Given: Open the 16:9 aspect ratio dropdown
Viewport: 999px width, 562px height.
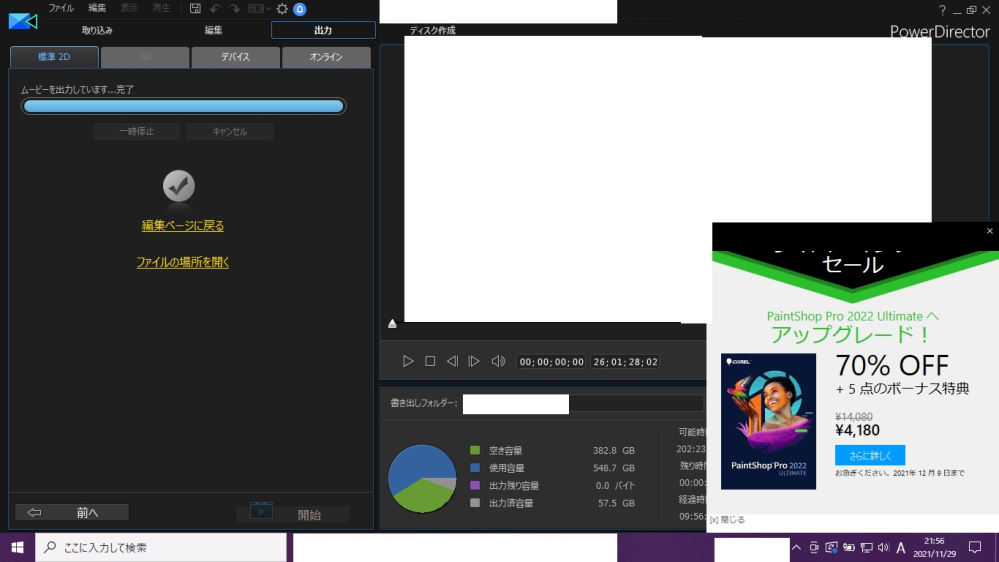Looking at the screenshot, I should 259,8.
